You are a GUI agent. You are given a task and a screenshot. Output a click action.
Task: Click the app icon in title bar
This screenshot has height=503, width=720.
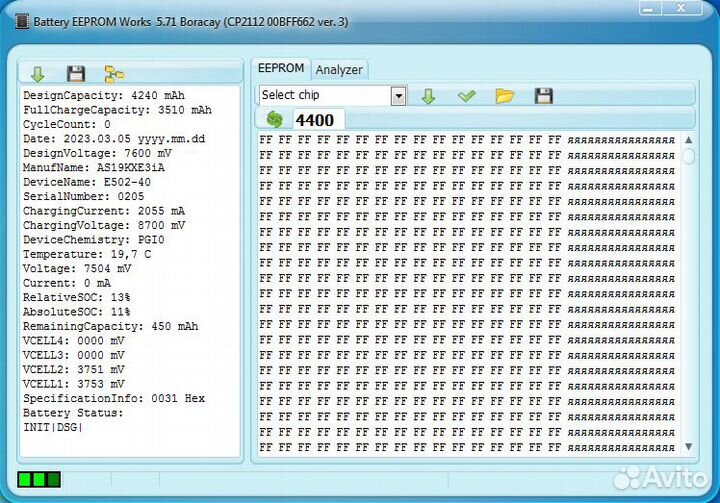pos(21,21)
